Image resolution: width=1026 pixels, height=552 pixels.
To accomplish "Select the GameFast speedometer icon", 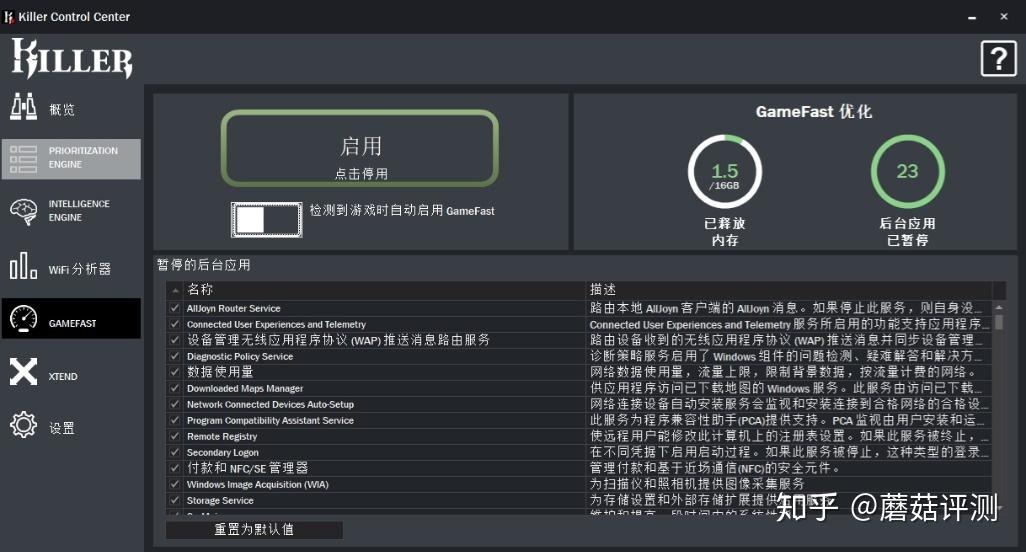I will click(x=24, y=319).
